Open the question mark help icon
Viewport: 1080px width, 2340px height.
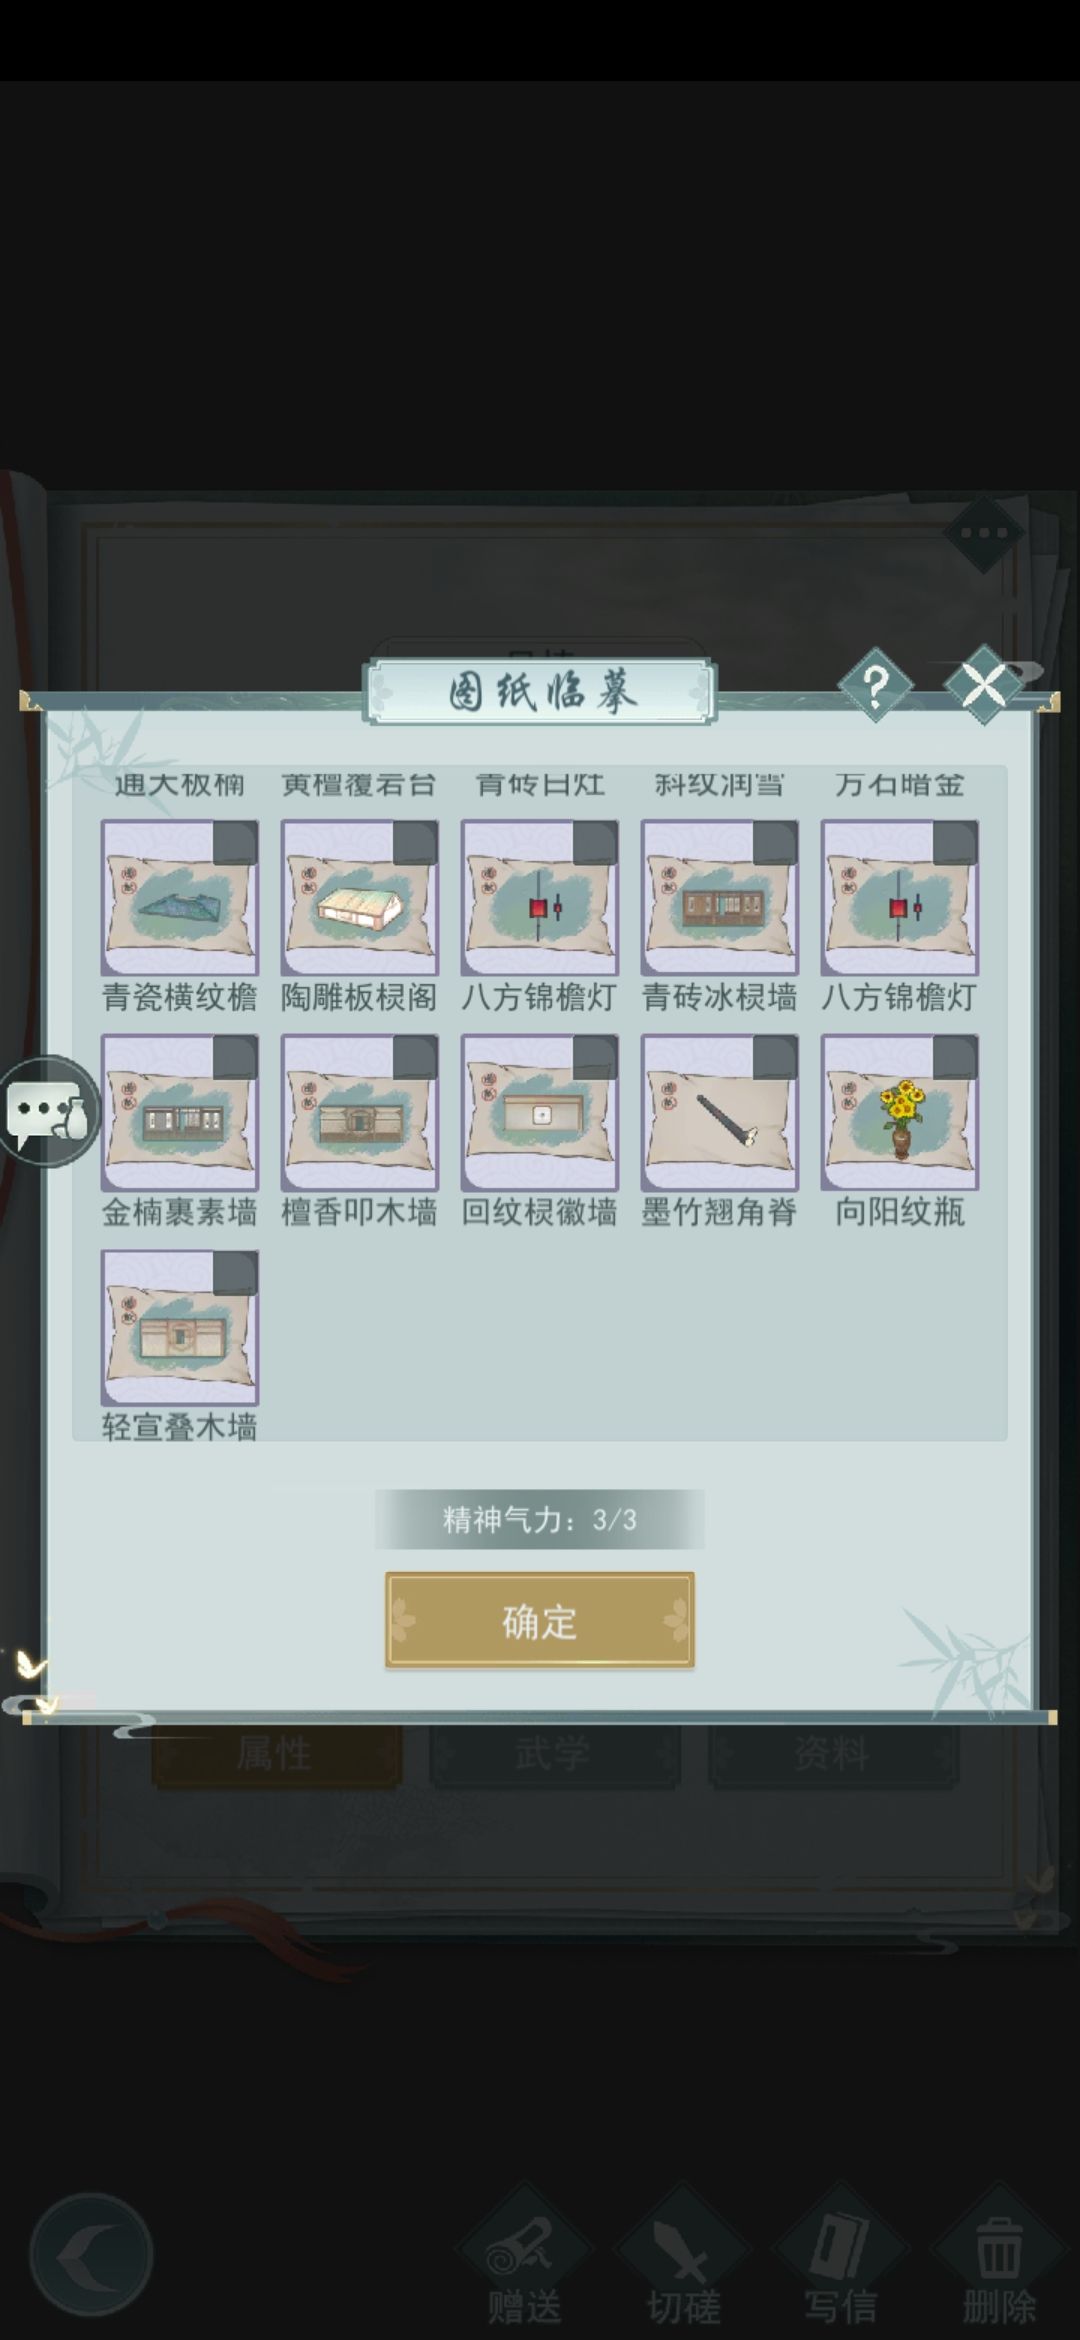pos(875,686)
